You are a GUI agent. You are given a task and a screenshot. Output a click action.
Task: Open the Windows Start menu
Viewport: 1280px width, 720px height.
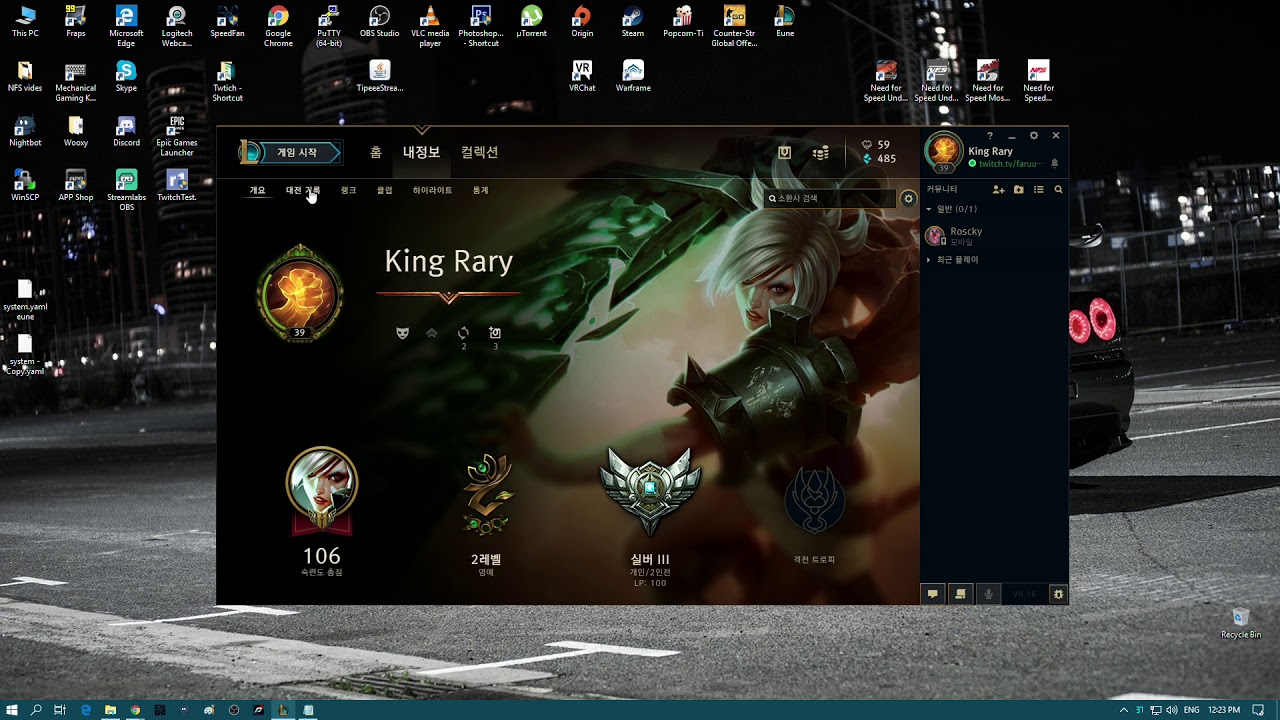[12, 710]
